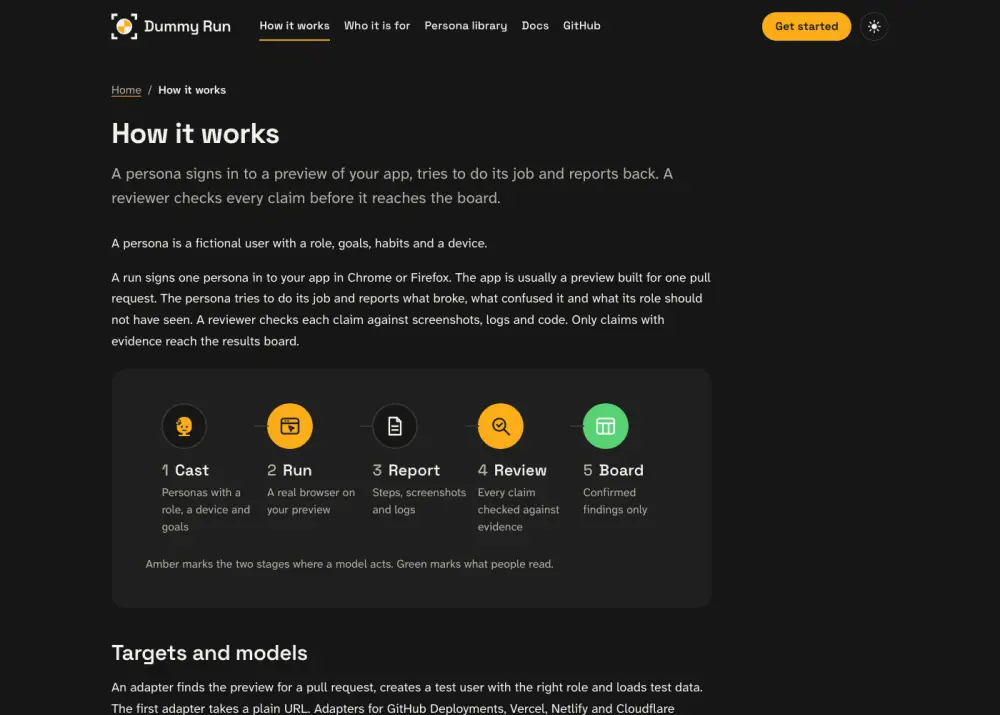The height and width of the screenshot is (715, 1000).
Task: Click the Dummy Run brand name
Action: (188, 26)
